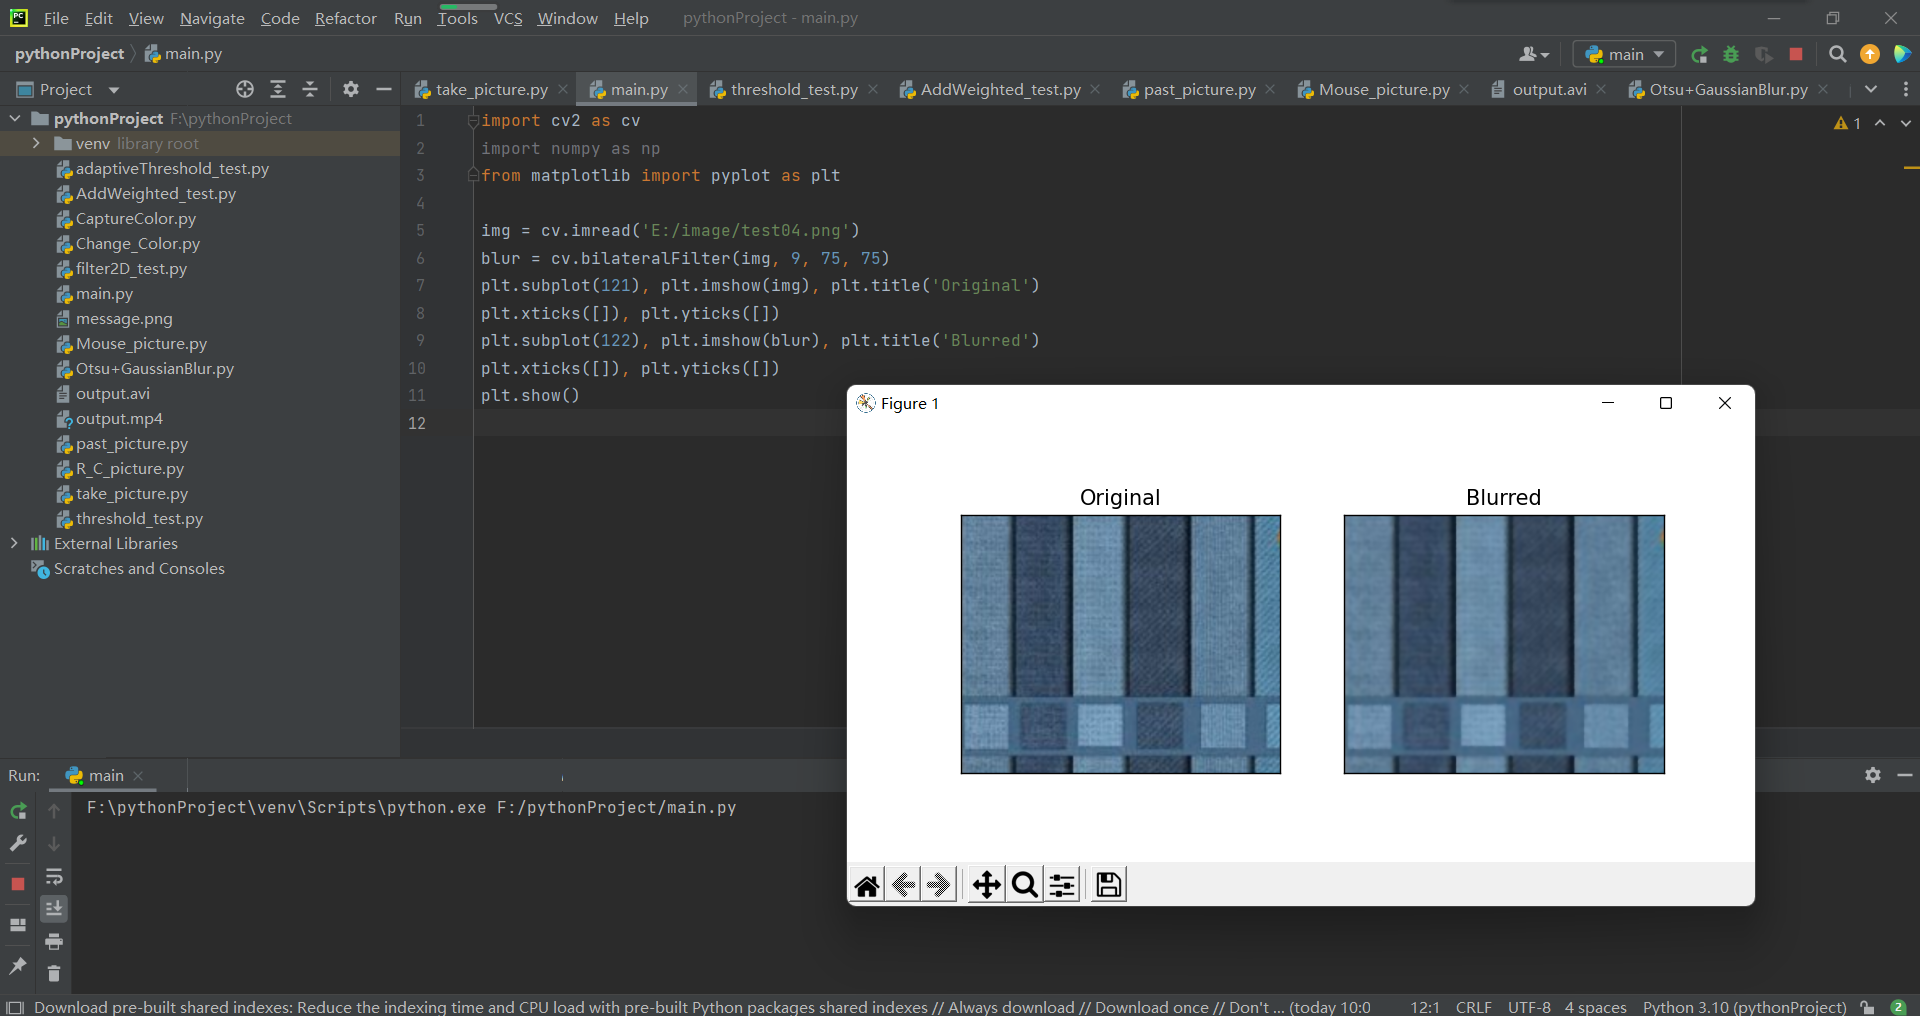Click the Debug bug icon in the toolbar
The image size is (1920, 1016).
click(x=1731, y=54)
